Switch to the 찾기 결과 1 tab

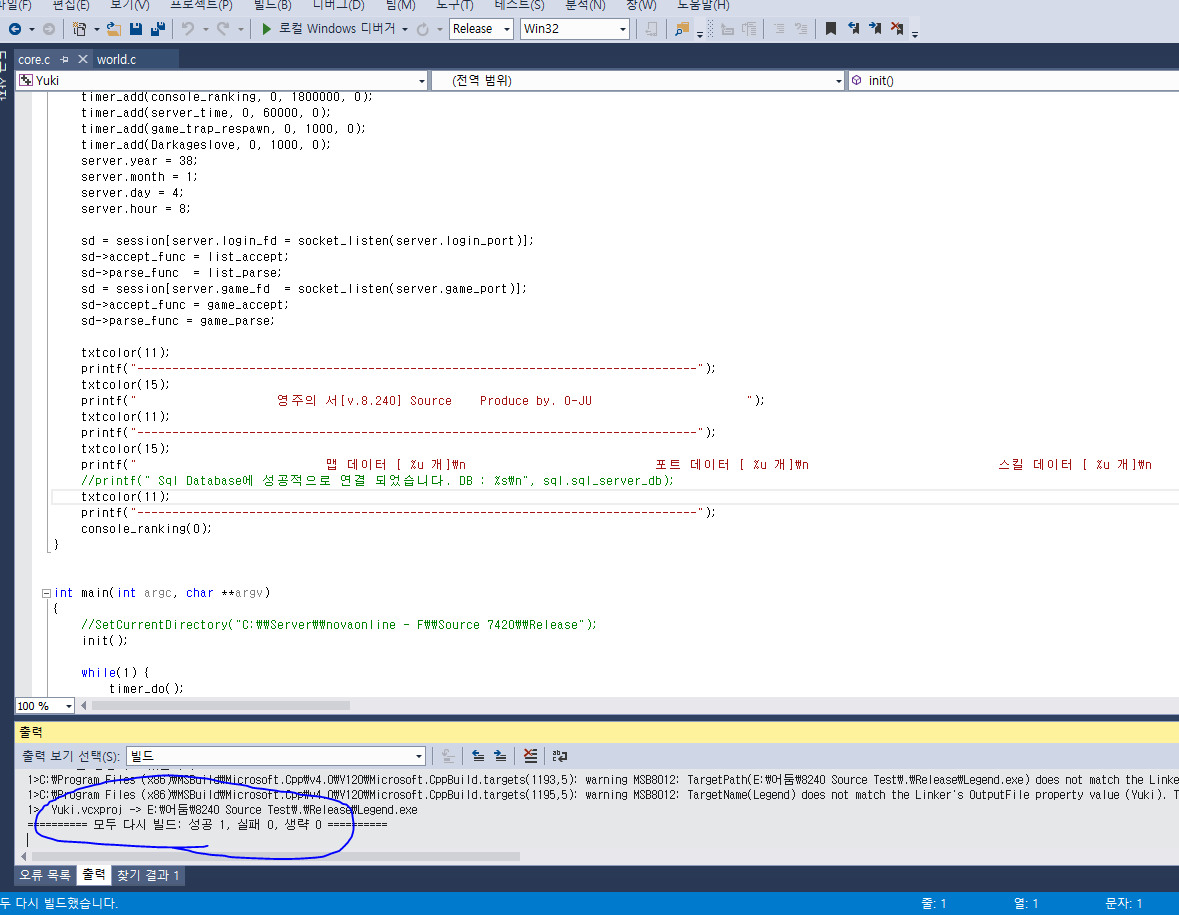pos(148,875)
